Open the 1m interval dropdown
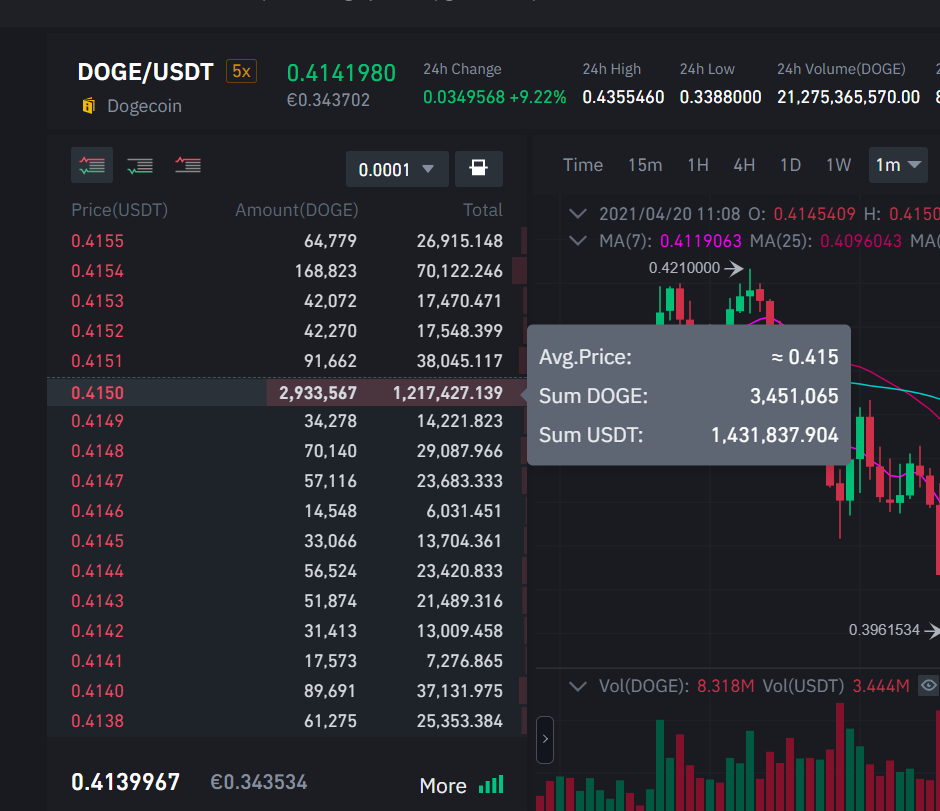 [x=898, y=165]
